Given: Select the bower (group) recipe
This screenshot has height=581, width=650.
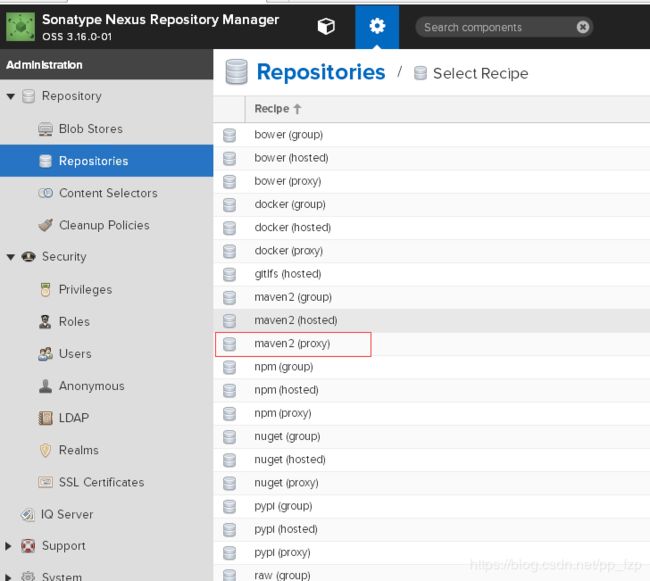Looking at the screenshot, I should (x=432, y=135).
